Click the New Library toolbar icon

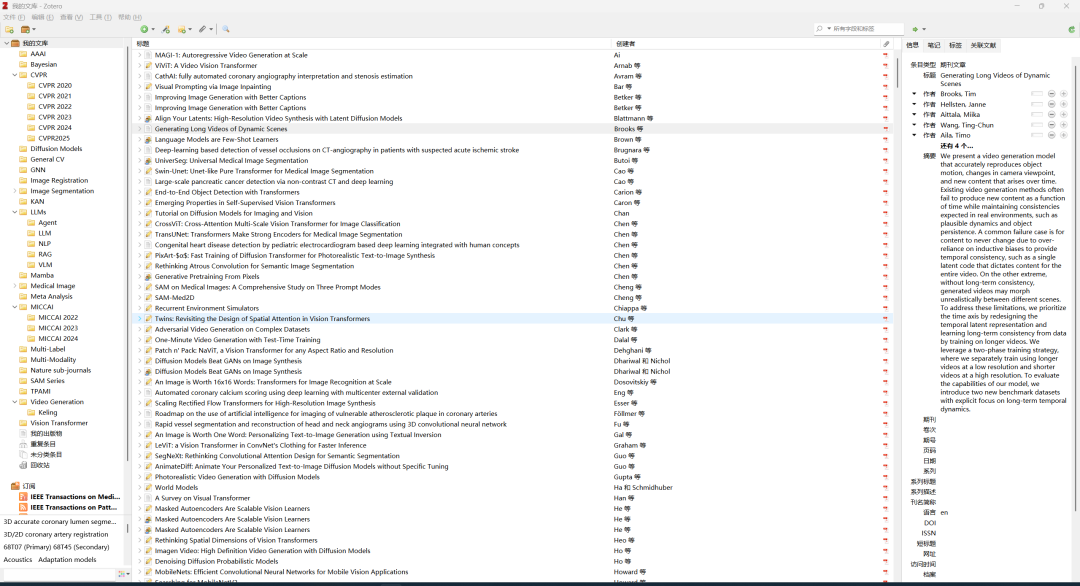tap(25, 30)
